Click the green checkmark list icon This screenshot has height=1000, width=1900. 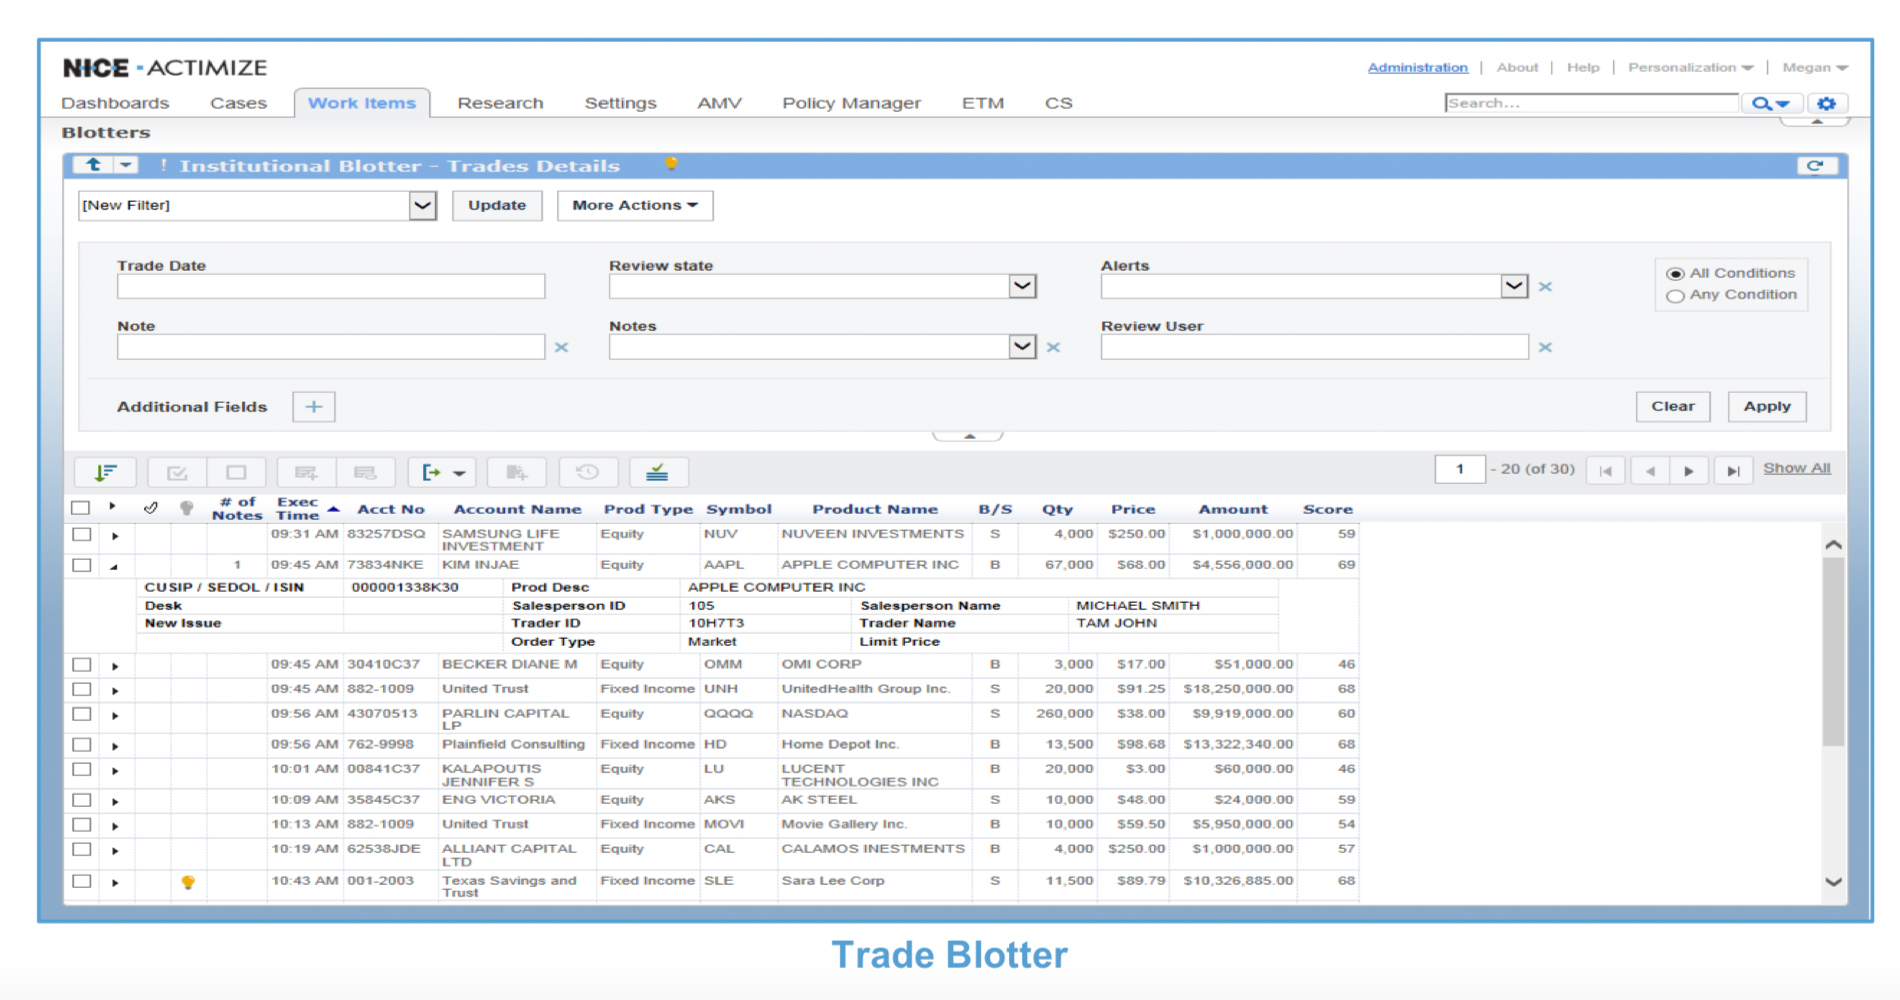[x=657, y=472]
